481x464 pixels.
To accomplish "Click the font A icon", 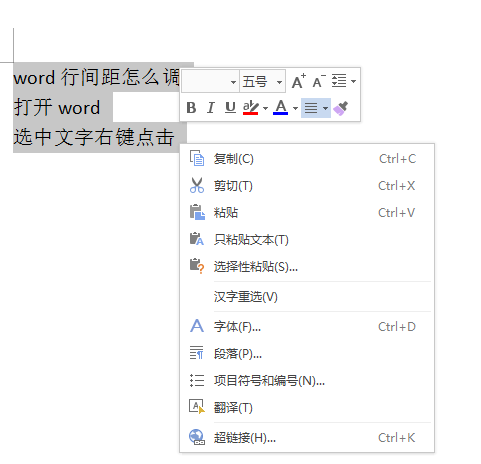I will tap(197, 326).
